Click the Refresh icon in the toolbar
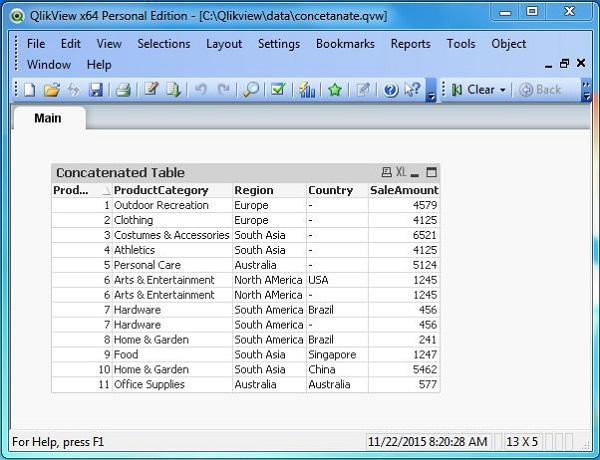This screenshot has width=600, height=460. tap(73, 90)
